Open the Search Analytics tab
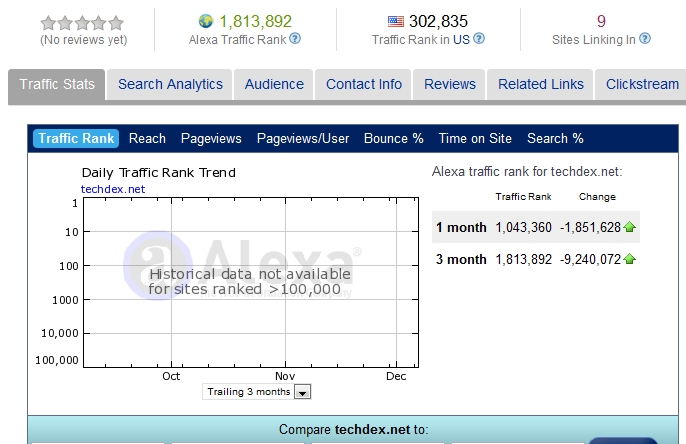Viewport: 686px width, 444px height. click(x=170, y=84)
